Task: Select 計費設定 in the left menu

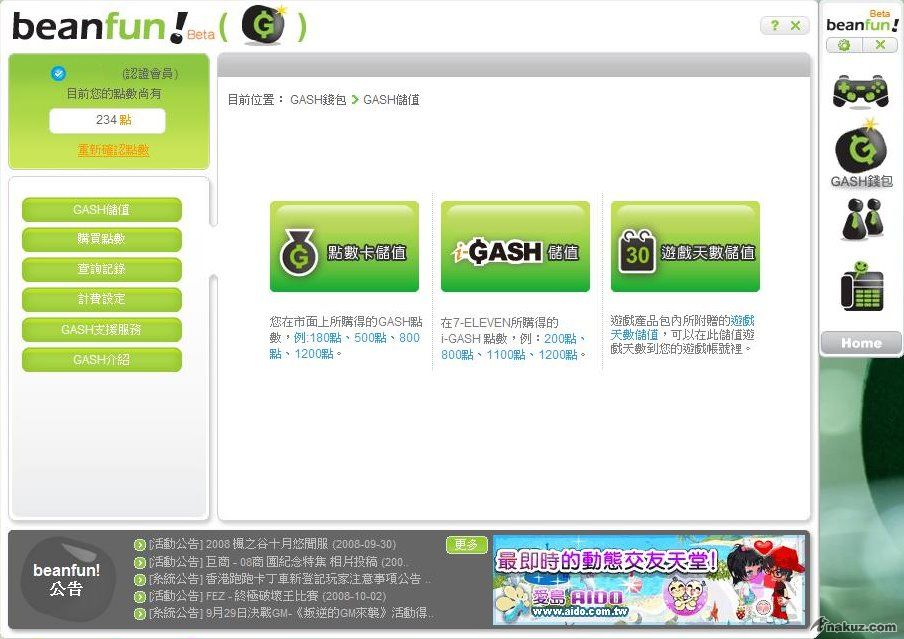Action: (x=101, y=299)
